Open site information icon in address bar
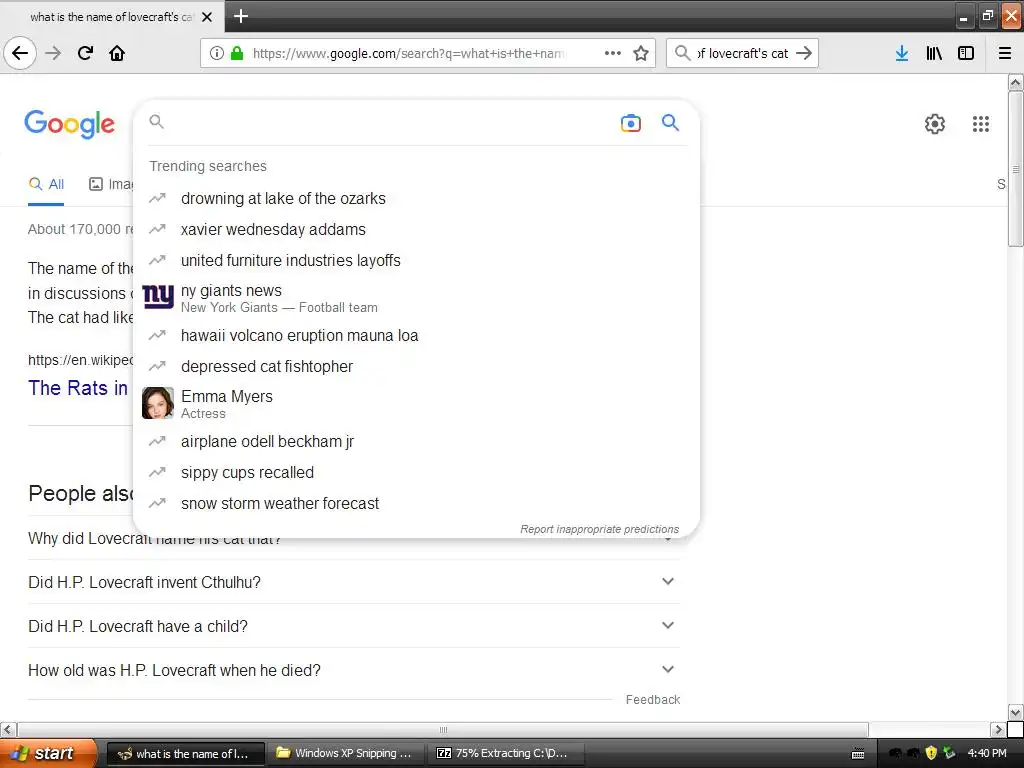 pyautogui.click(x=217, y=53)
